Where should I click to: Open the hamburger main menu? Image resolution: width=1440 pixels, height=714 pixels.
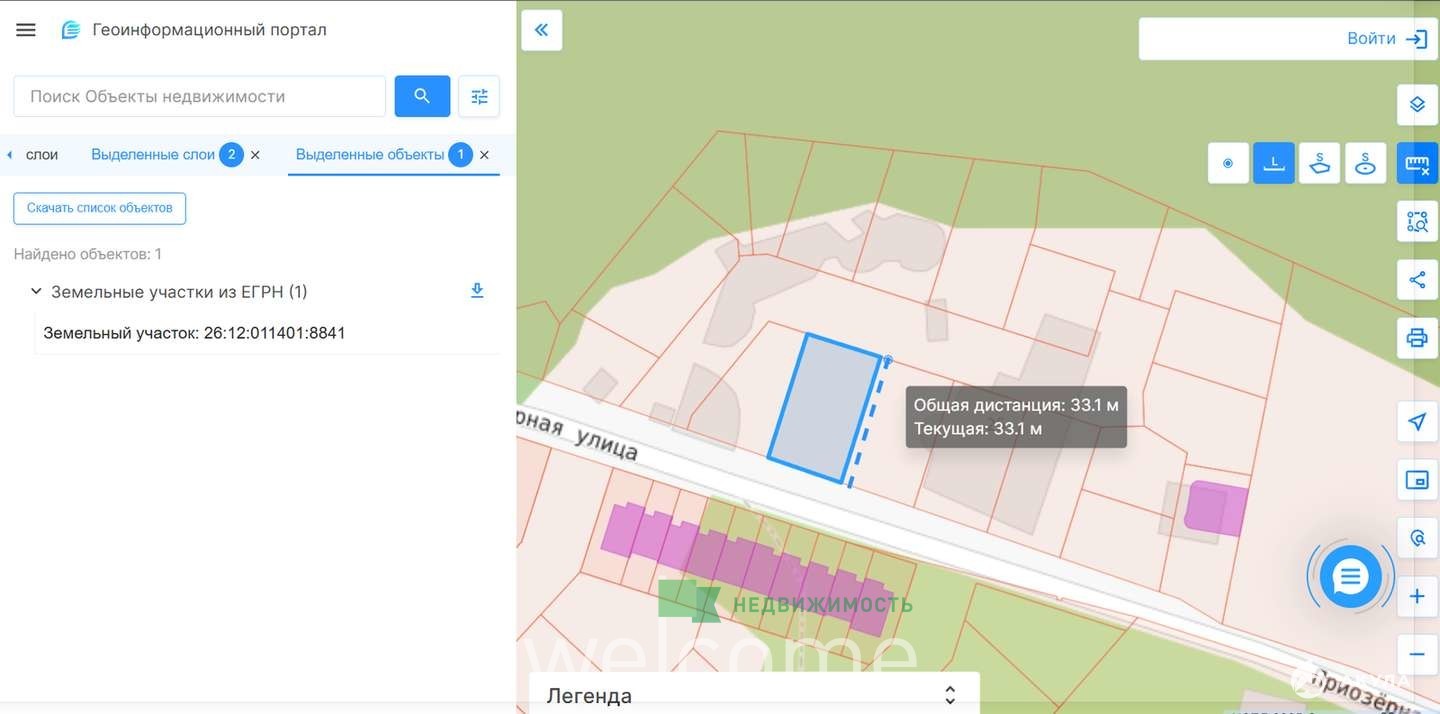click(26, 30)
